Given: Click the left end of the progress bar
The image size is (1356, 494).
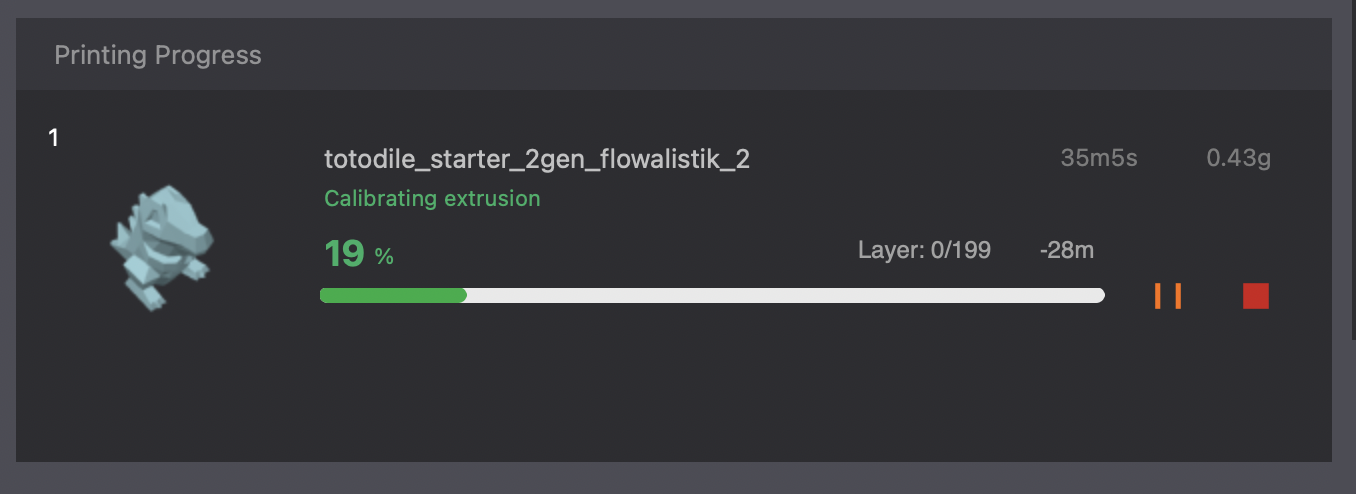Looking at the screenshot, I should [x=326, y=295].
